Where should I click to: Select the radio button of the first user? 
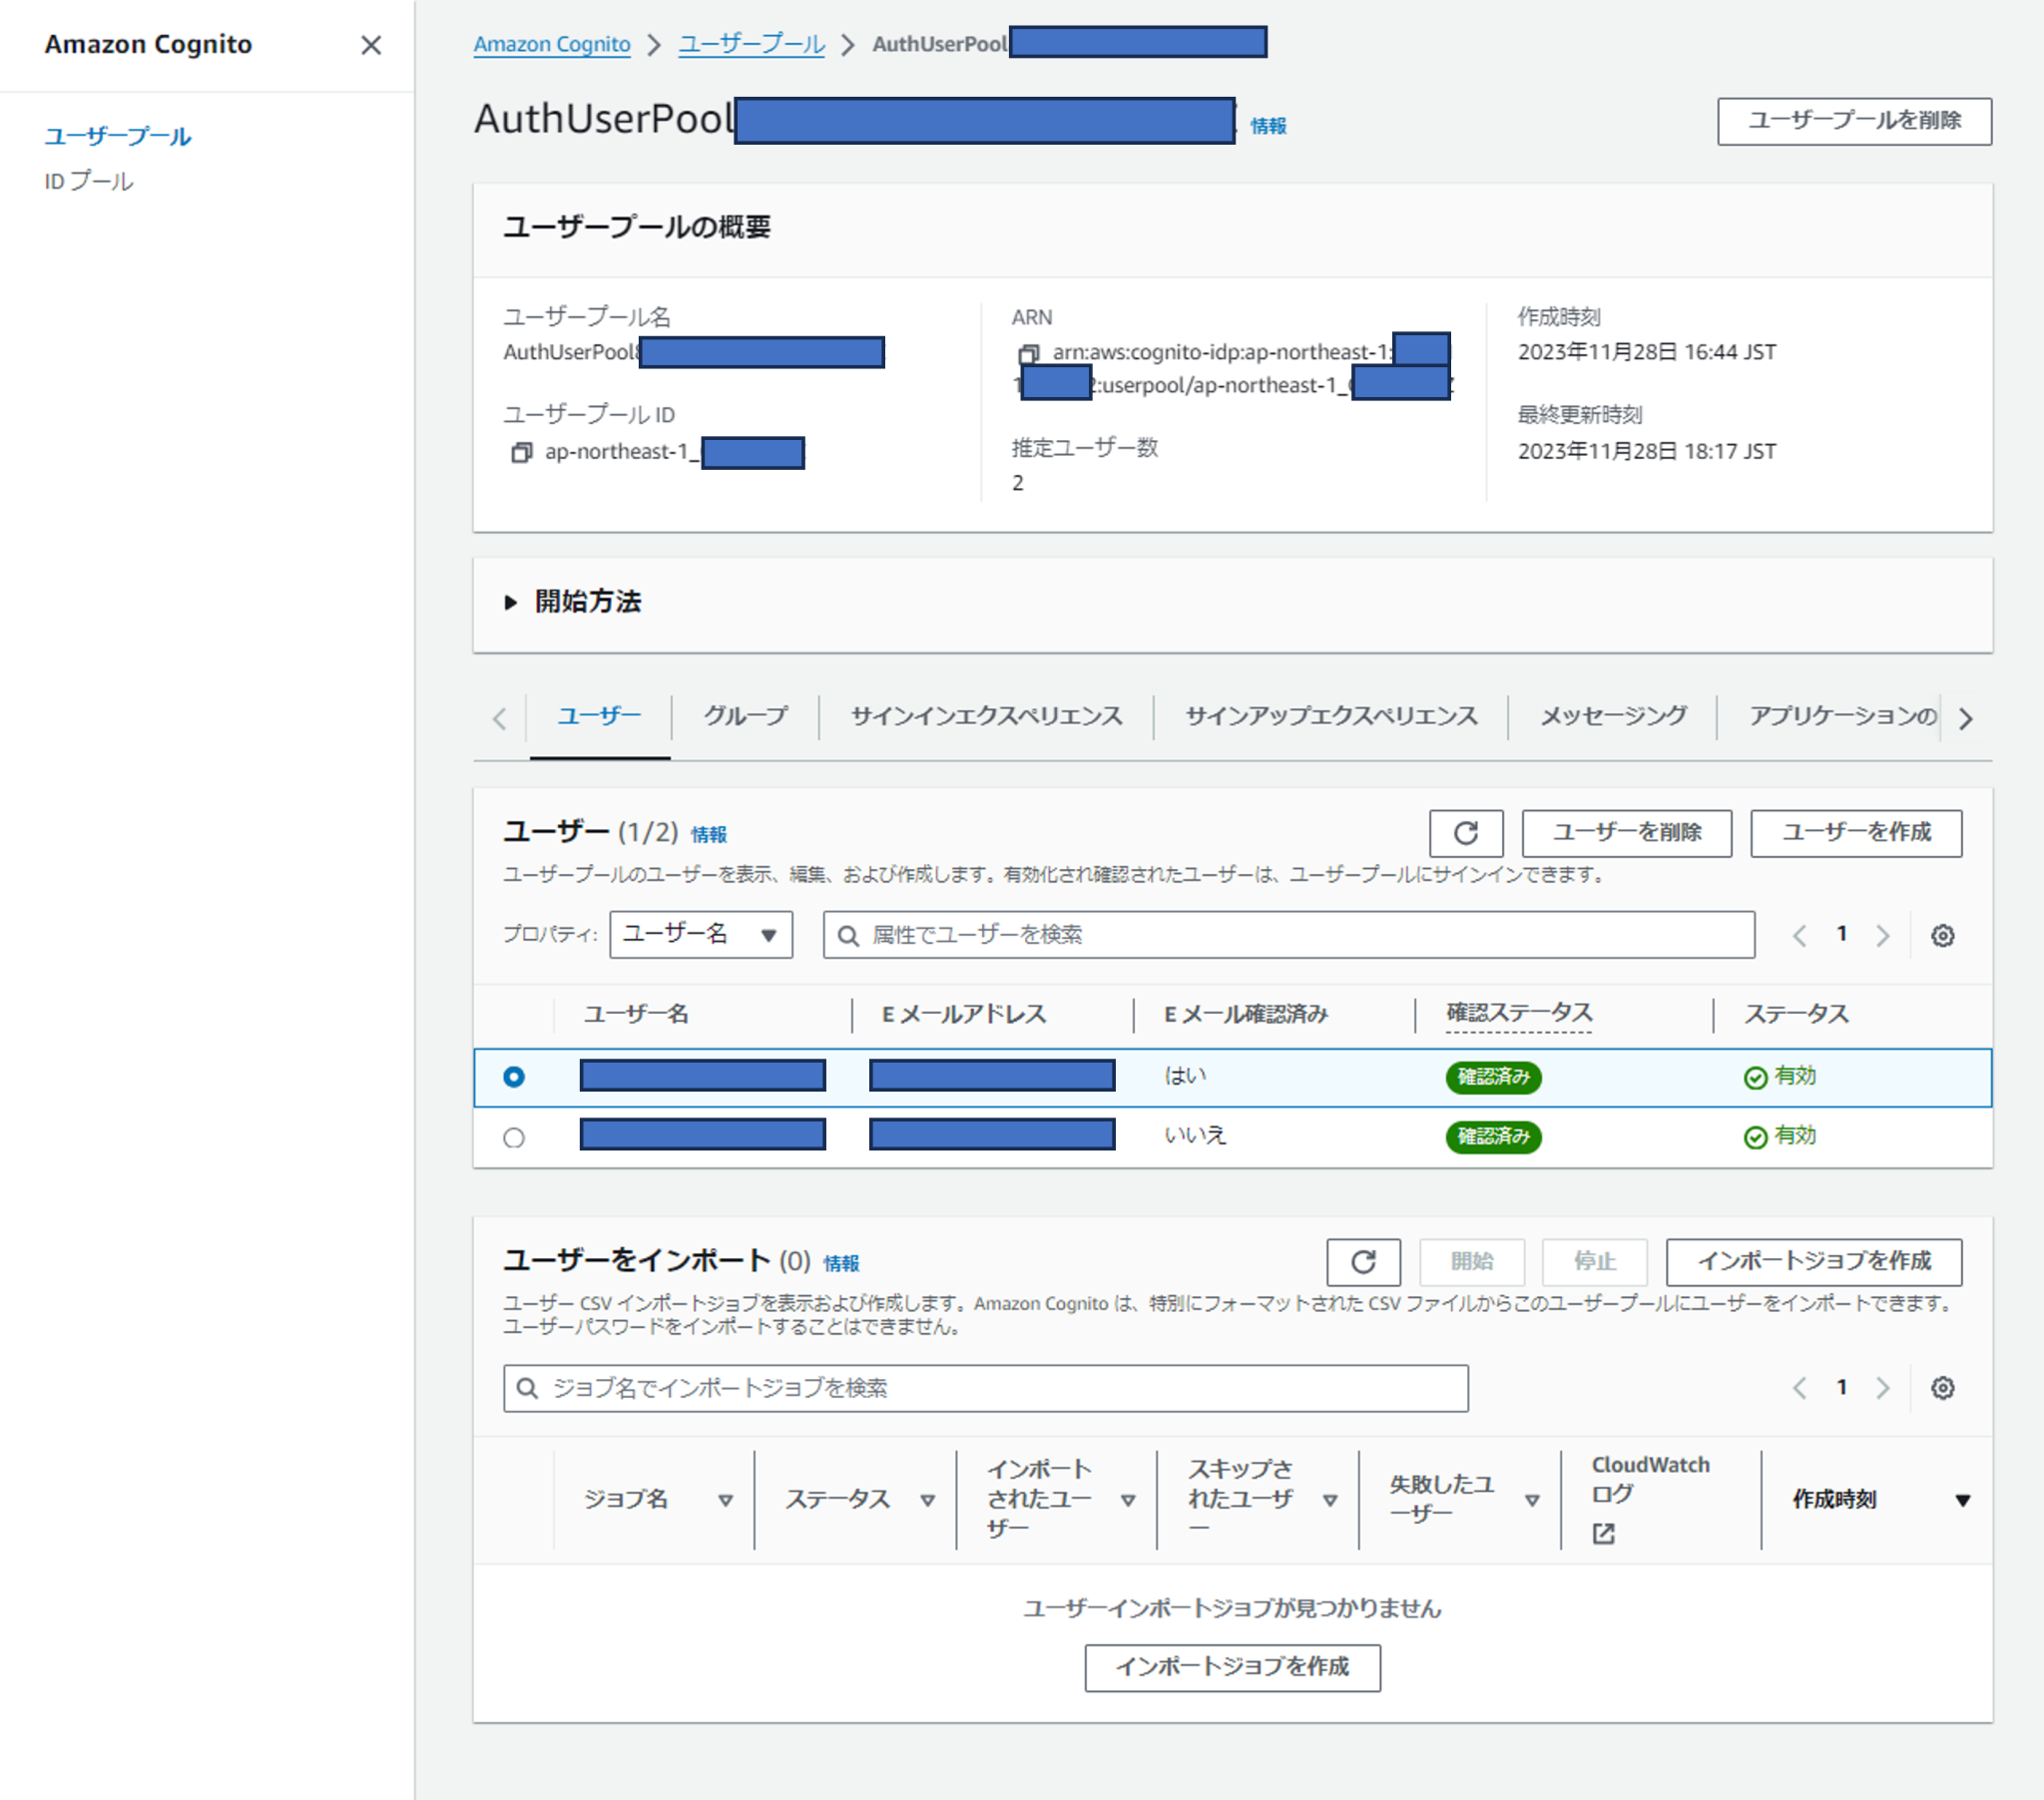point(514,1077)
